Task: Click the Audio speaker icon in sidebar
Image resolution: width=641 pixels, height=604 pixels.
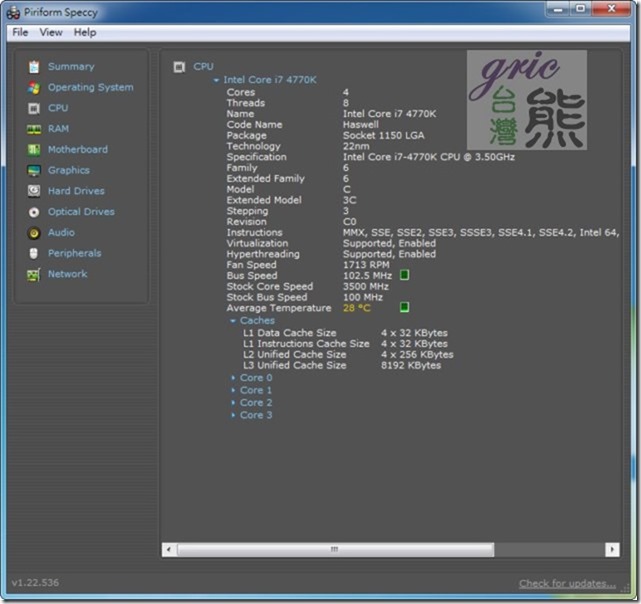Action: (x=34, y=233)
